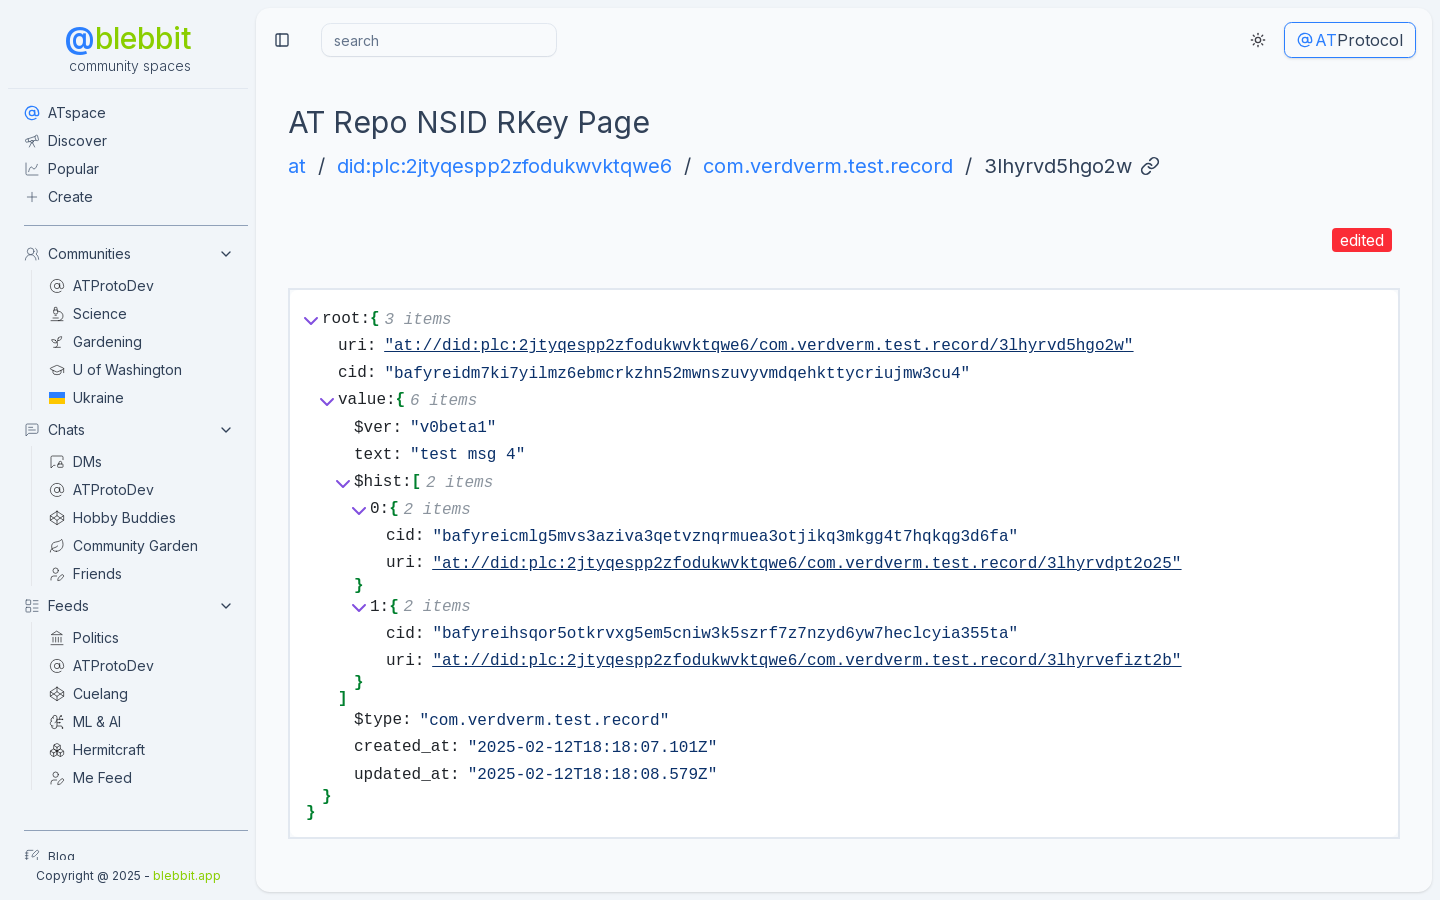
Task: Open ATProtoDev under Chats
Action: coord(113,490)
